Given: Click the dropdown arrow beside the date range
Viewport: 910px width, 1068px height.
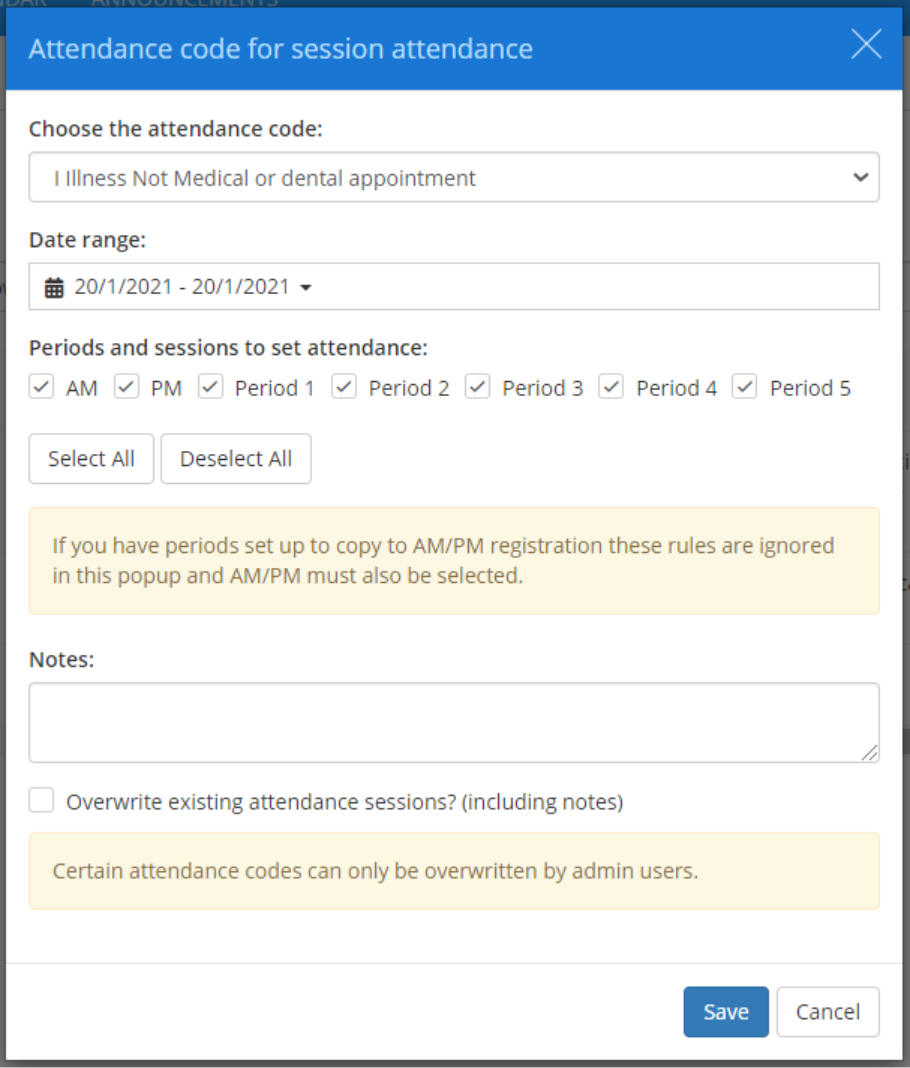Looking at the screenshot, I should tap(306, 287).
